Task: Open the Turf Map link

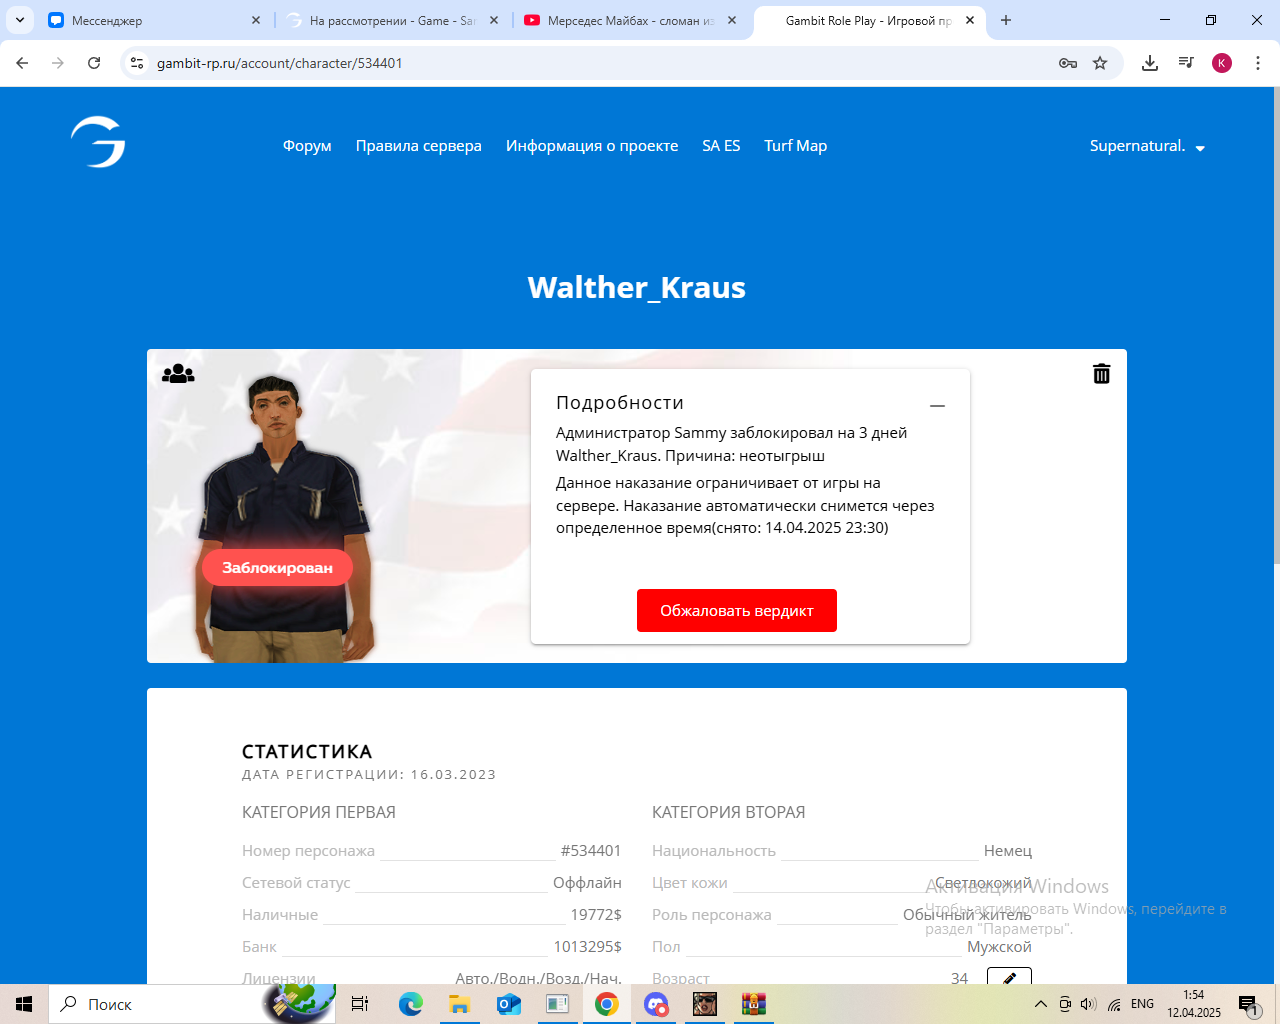Action: (x=795, y=146)
